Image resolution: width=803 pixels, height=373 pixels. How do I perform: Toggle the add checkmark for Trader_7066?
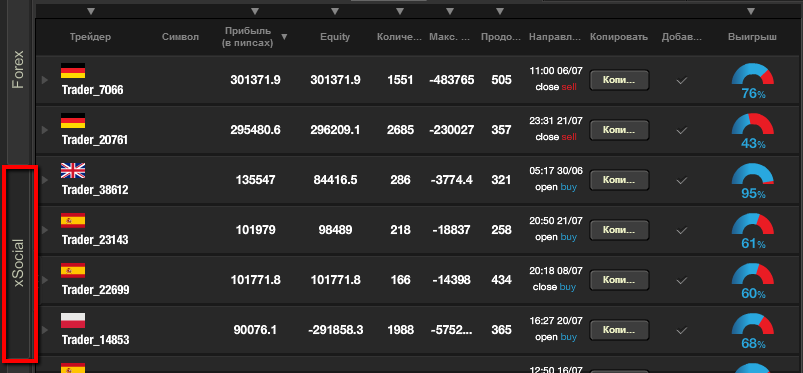point(681,80)
